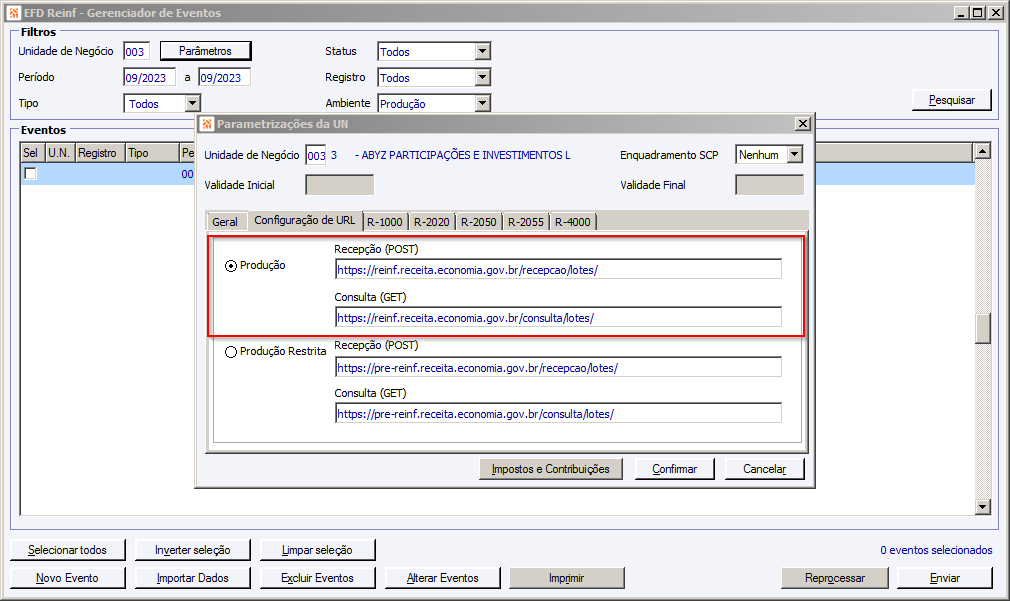Open the R-2020 tab
Viewport: 1010px width, 601px height.
click(432, 222)
